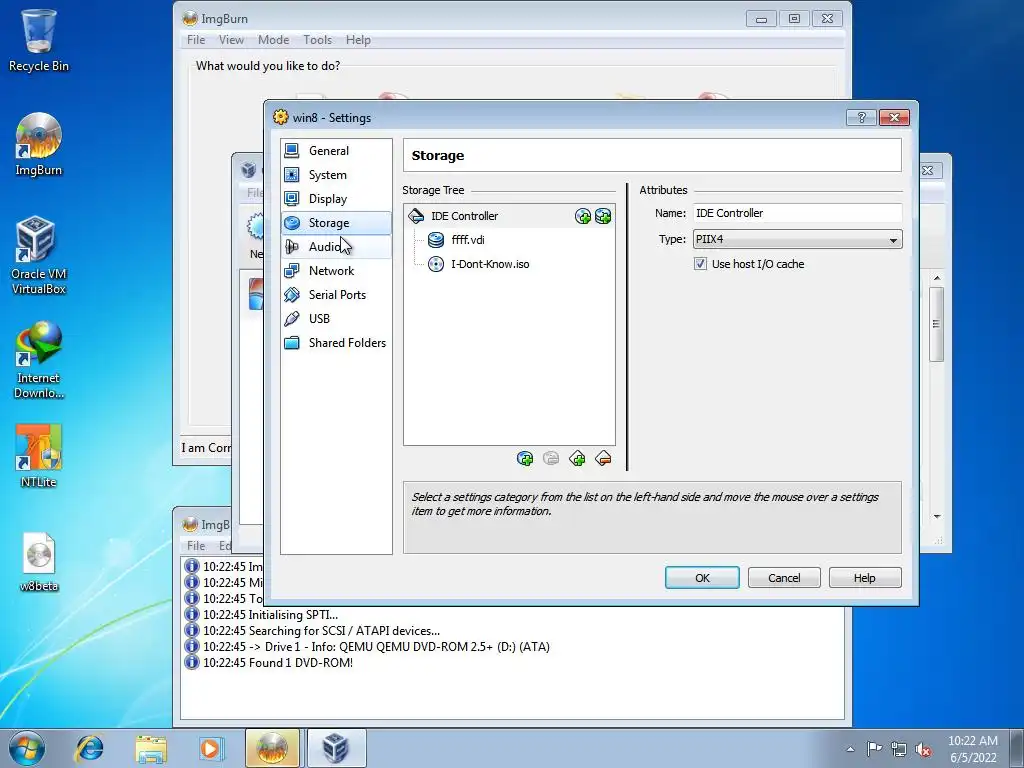Screen dimensions: 1024x768
Task: Open the Recycle Bin desktop icon
Action: [39, 39]
